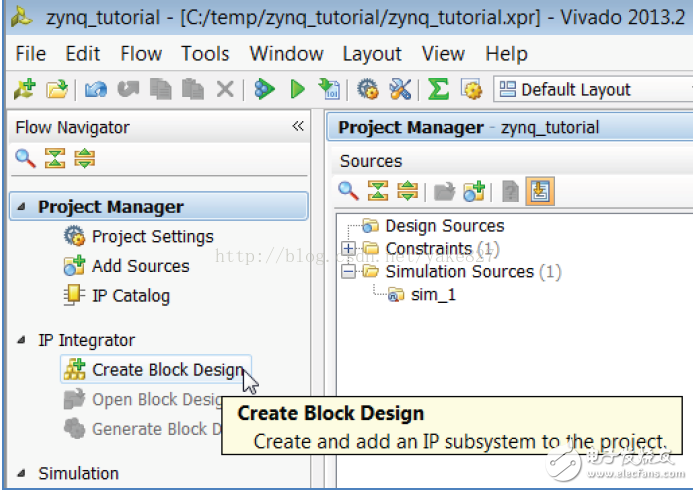Screen dimensions: 693x490
Task: Open the Tools menu
Action: (205, 54)
